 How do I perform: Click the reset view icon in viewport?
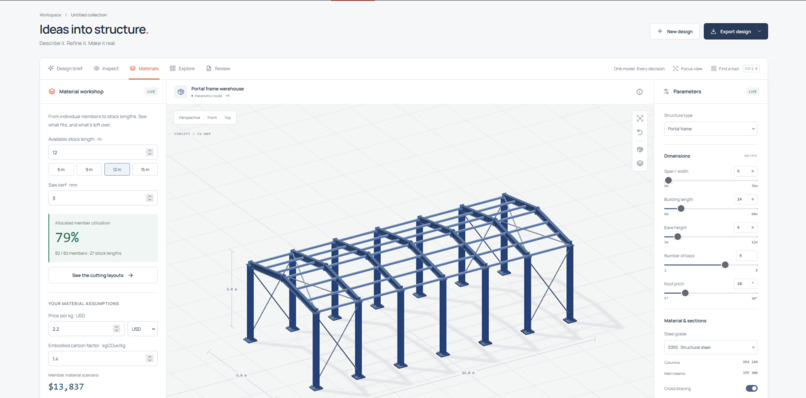tap(640, 133)
